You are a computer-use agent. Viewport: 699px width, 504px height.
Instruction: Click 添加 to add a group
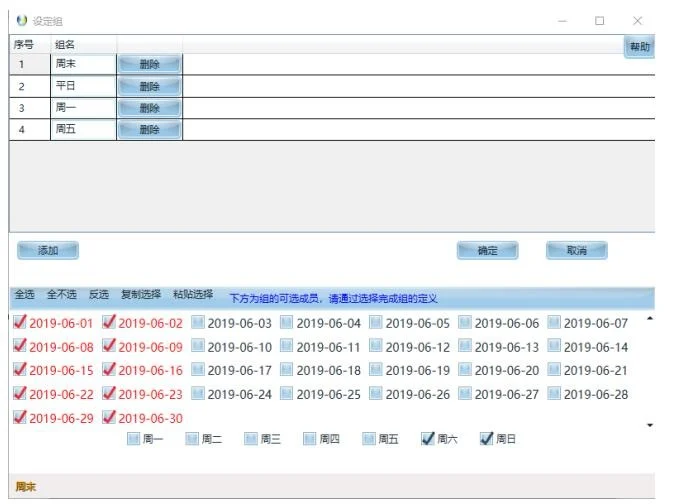[48, 251]
